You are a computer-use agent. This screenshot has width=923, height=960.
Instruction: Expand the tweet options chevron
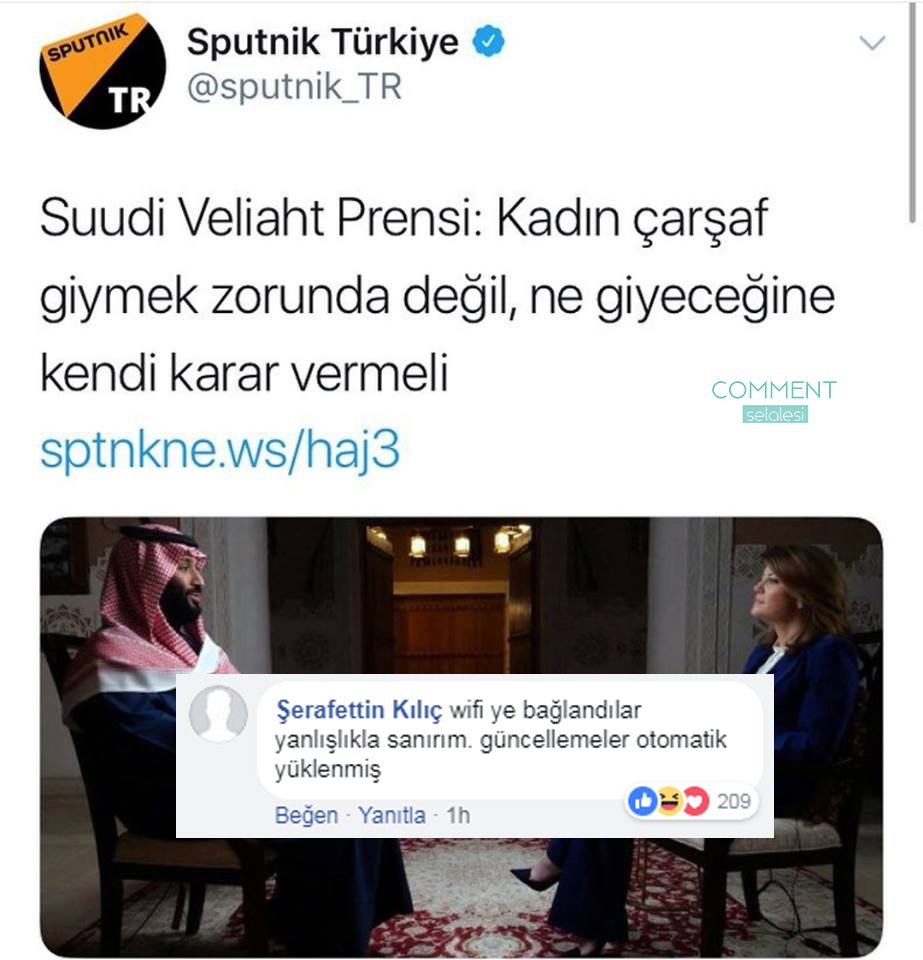click(872, 42)
